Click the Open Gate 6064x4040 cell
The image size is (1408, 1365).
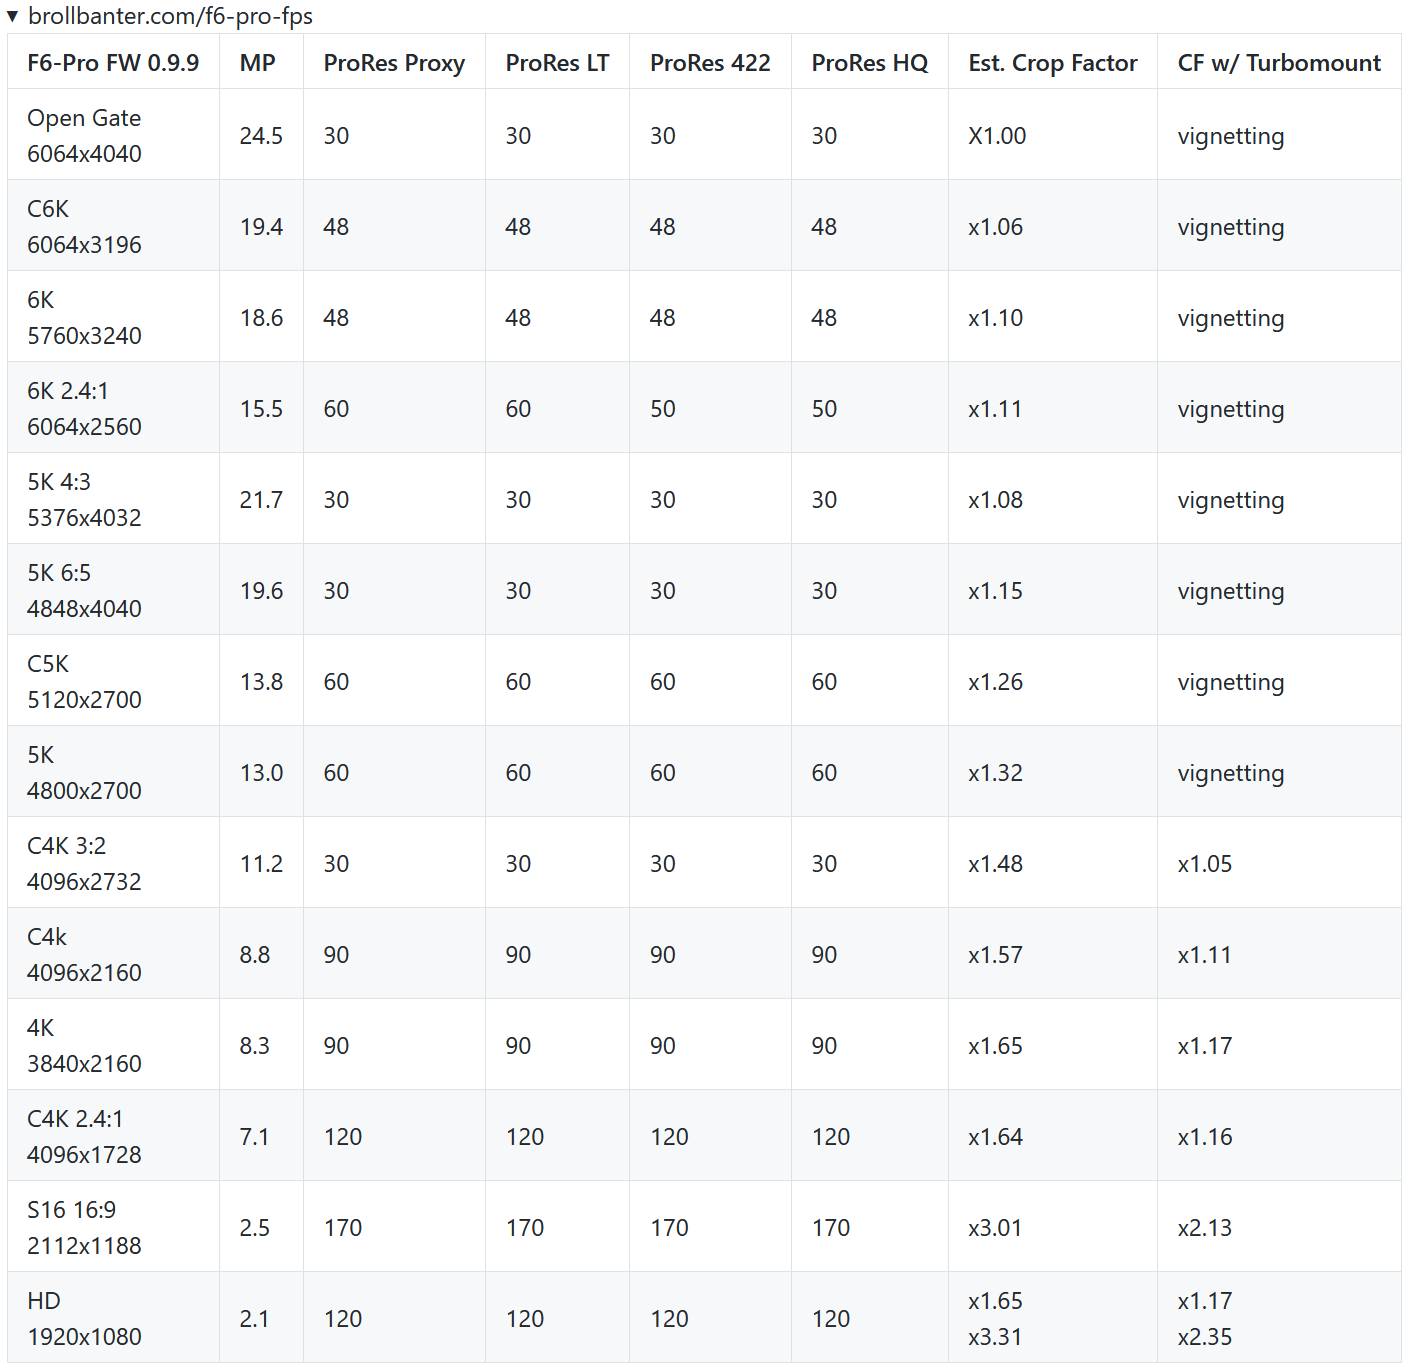coord(85,136)
